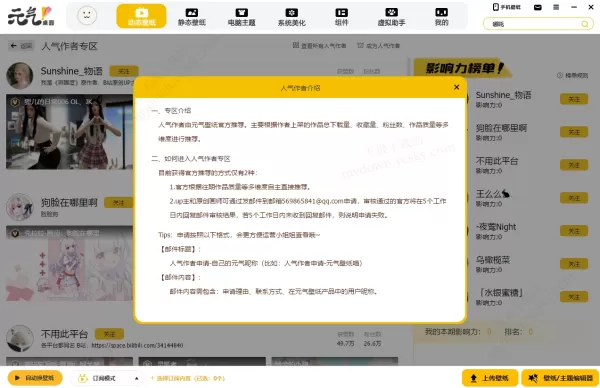
Task: Follow -夜莺Night in the ranking list
Action: pos(574,231)
